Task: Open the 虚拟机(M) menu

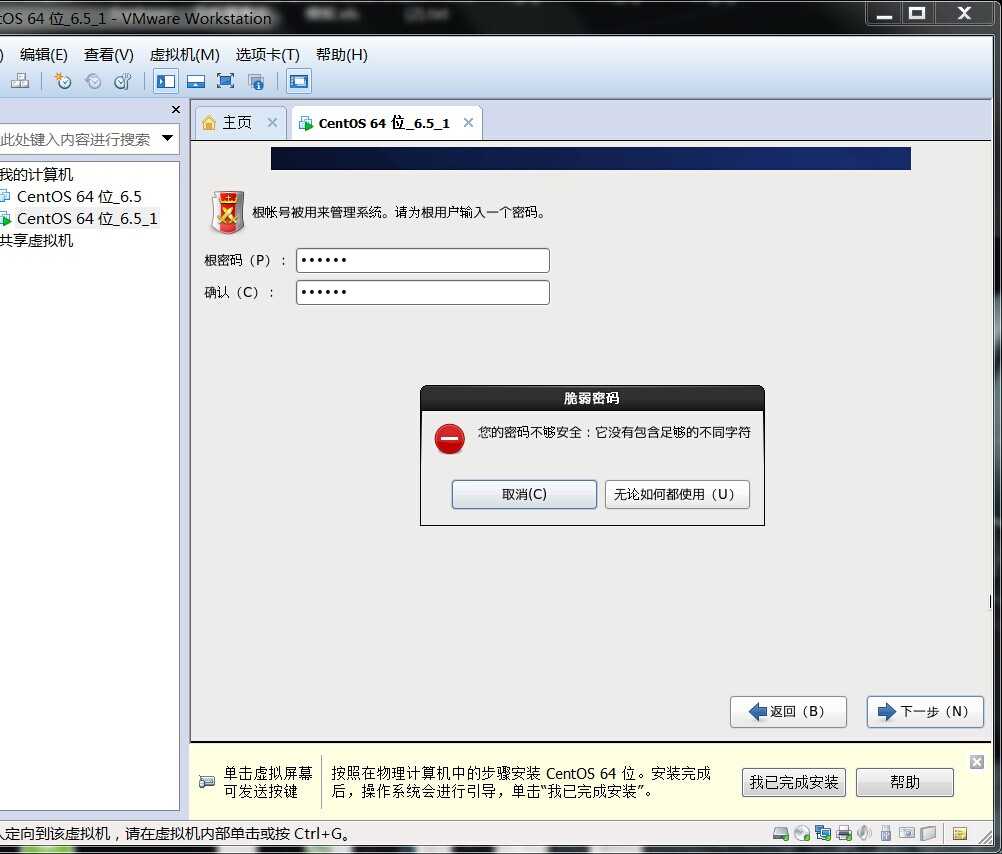Action: point(185,55)
